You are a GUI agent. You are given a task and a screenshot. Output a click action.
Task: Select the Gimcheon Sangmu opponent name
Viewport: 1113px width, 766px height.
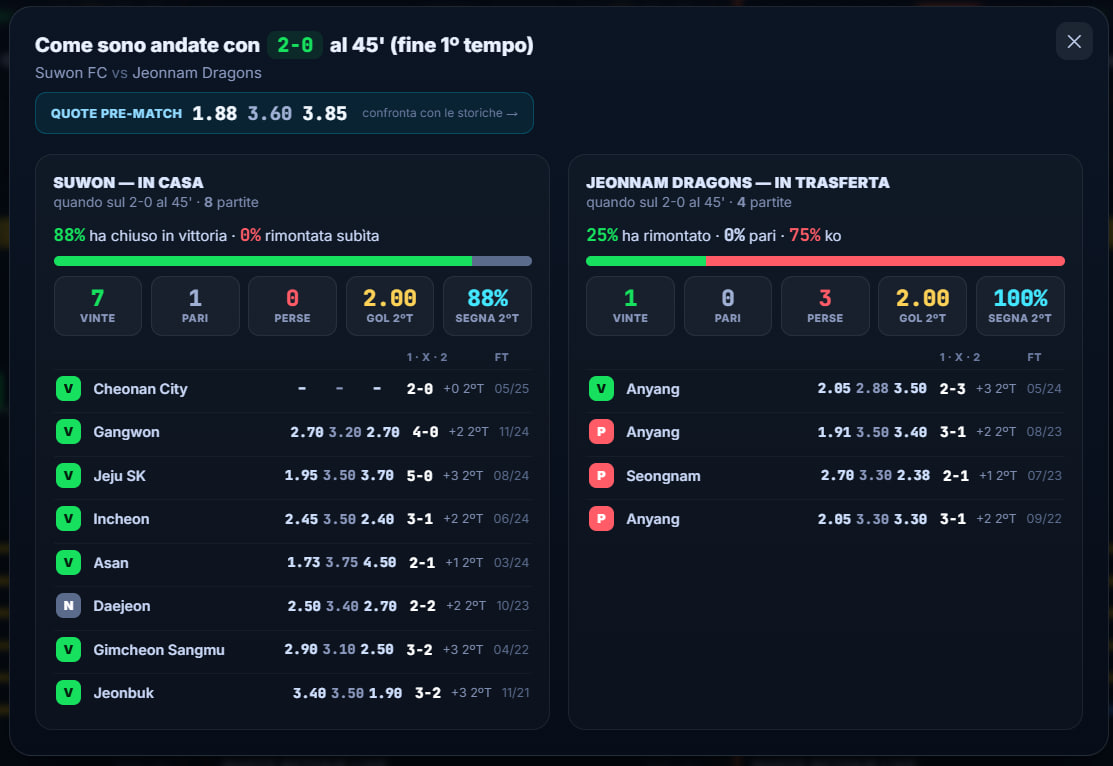(159, 650)
